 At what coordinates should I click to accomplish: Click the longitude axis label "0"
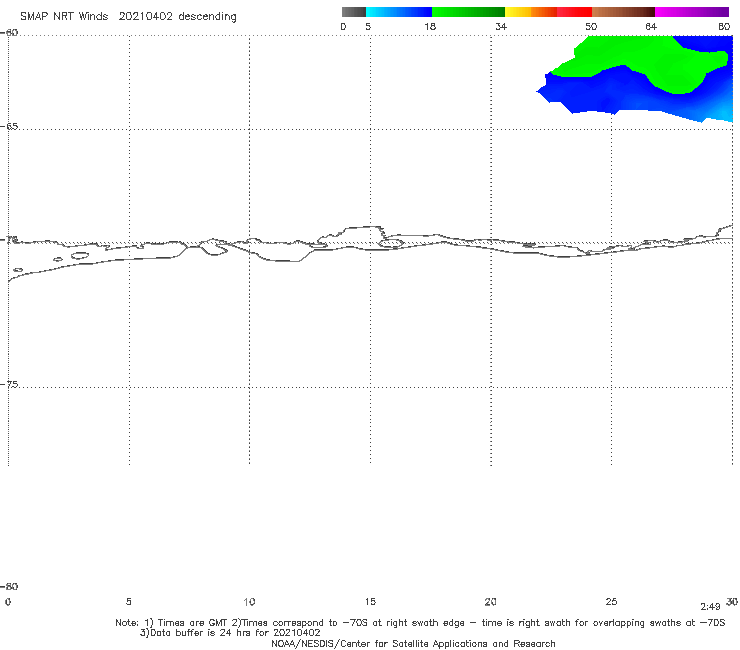(x=8, y=601)
